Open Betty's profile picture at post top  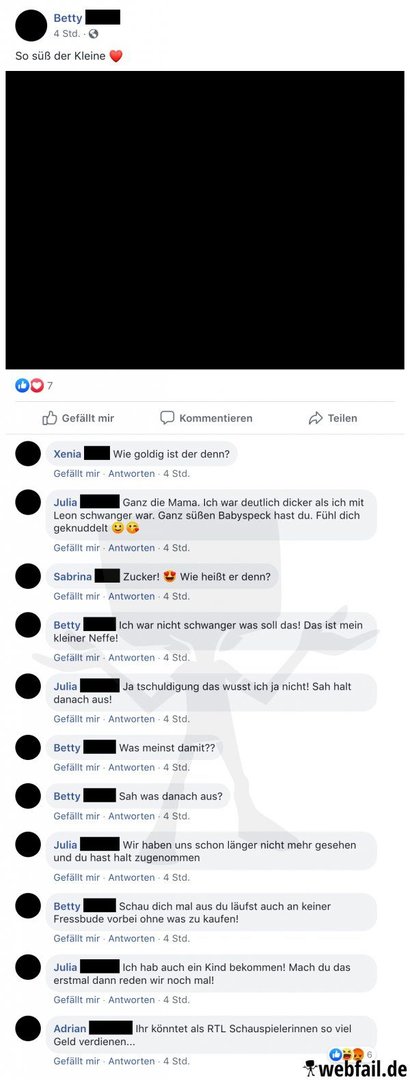tap(30, 25)
